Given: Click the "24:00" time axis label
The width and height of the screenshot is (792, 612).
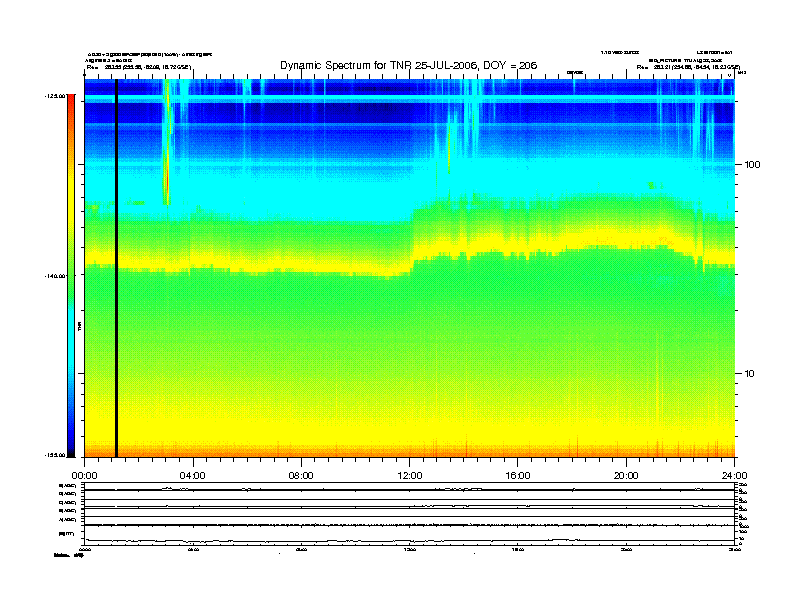Looking at the screenshot, I should [734, 476].
